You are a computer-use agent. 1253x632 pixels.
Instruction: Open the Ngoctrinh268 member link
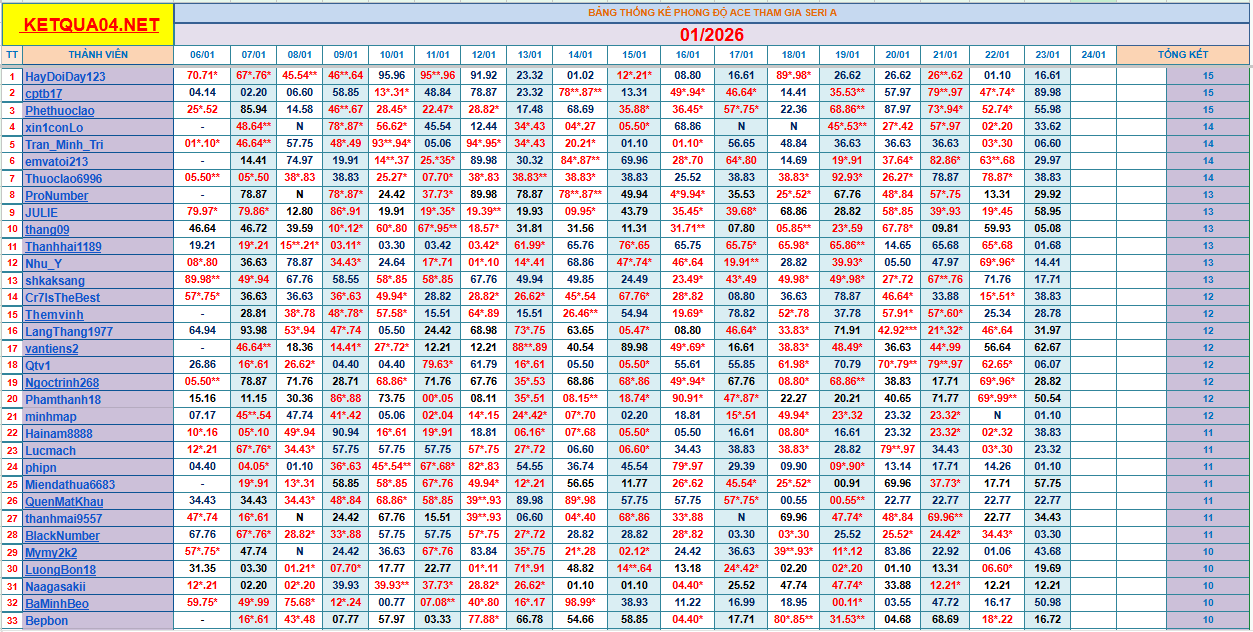pos(62,383)
